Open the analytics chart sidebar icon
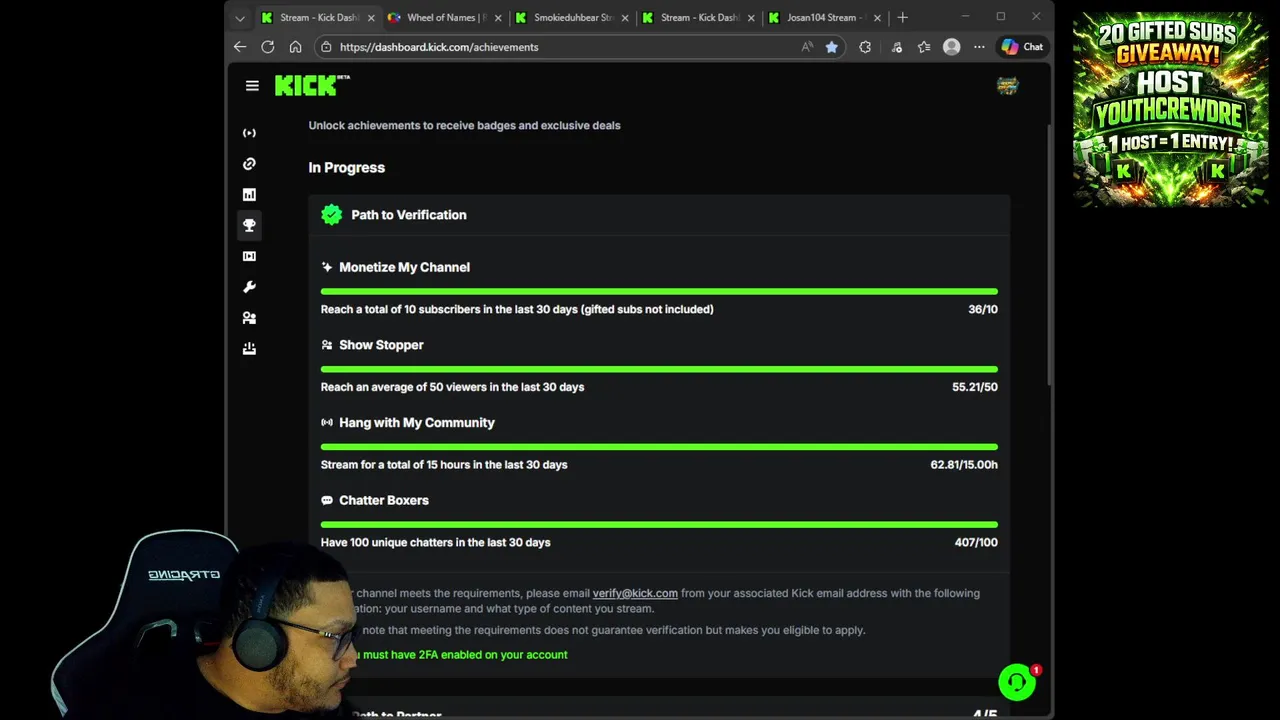The height and width of the screenshot is (720, 1280). [x=249, y=195]
